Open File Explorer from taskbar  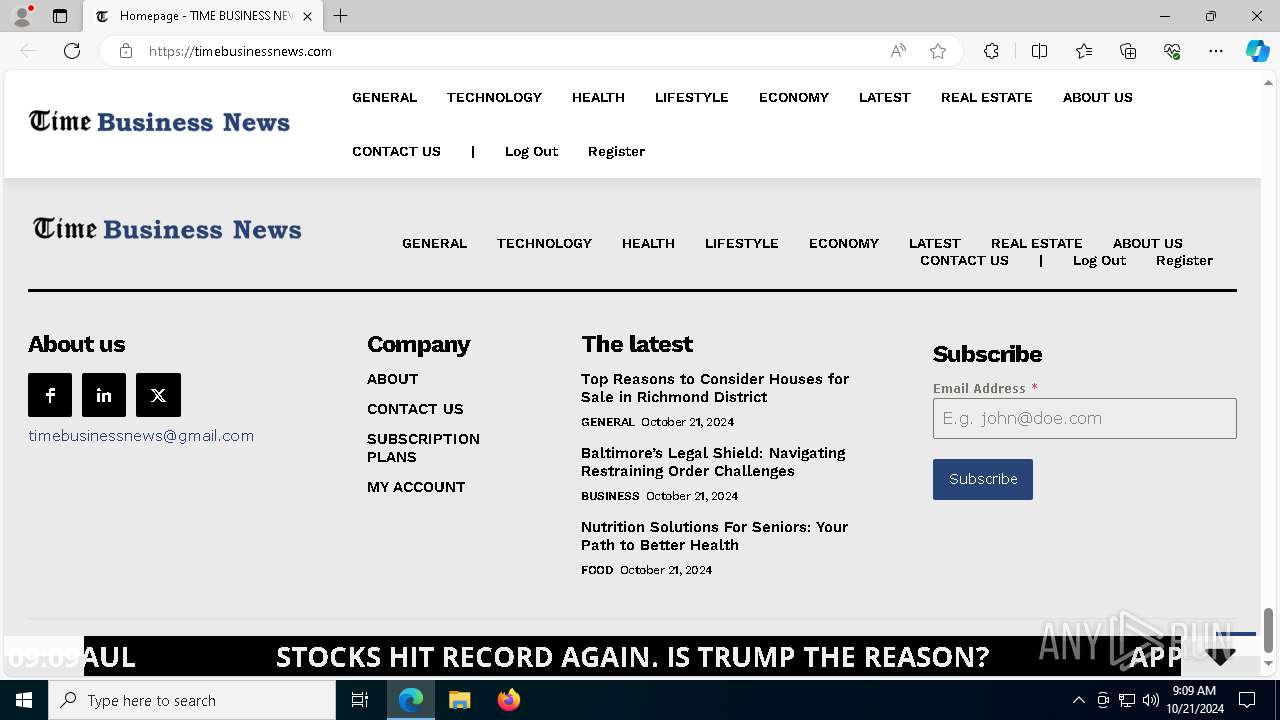460,700
